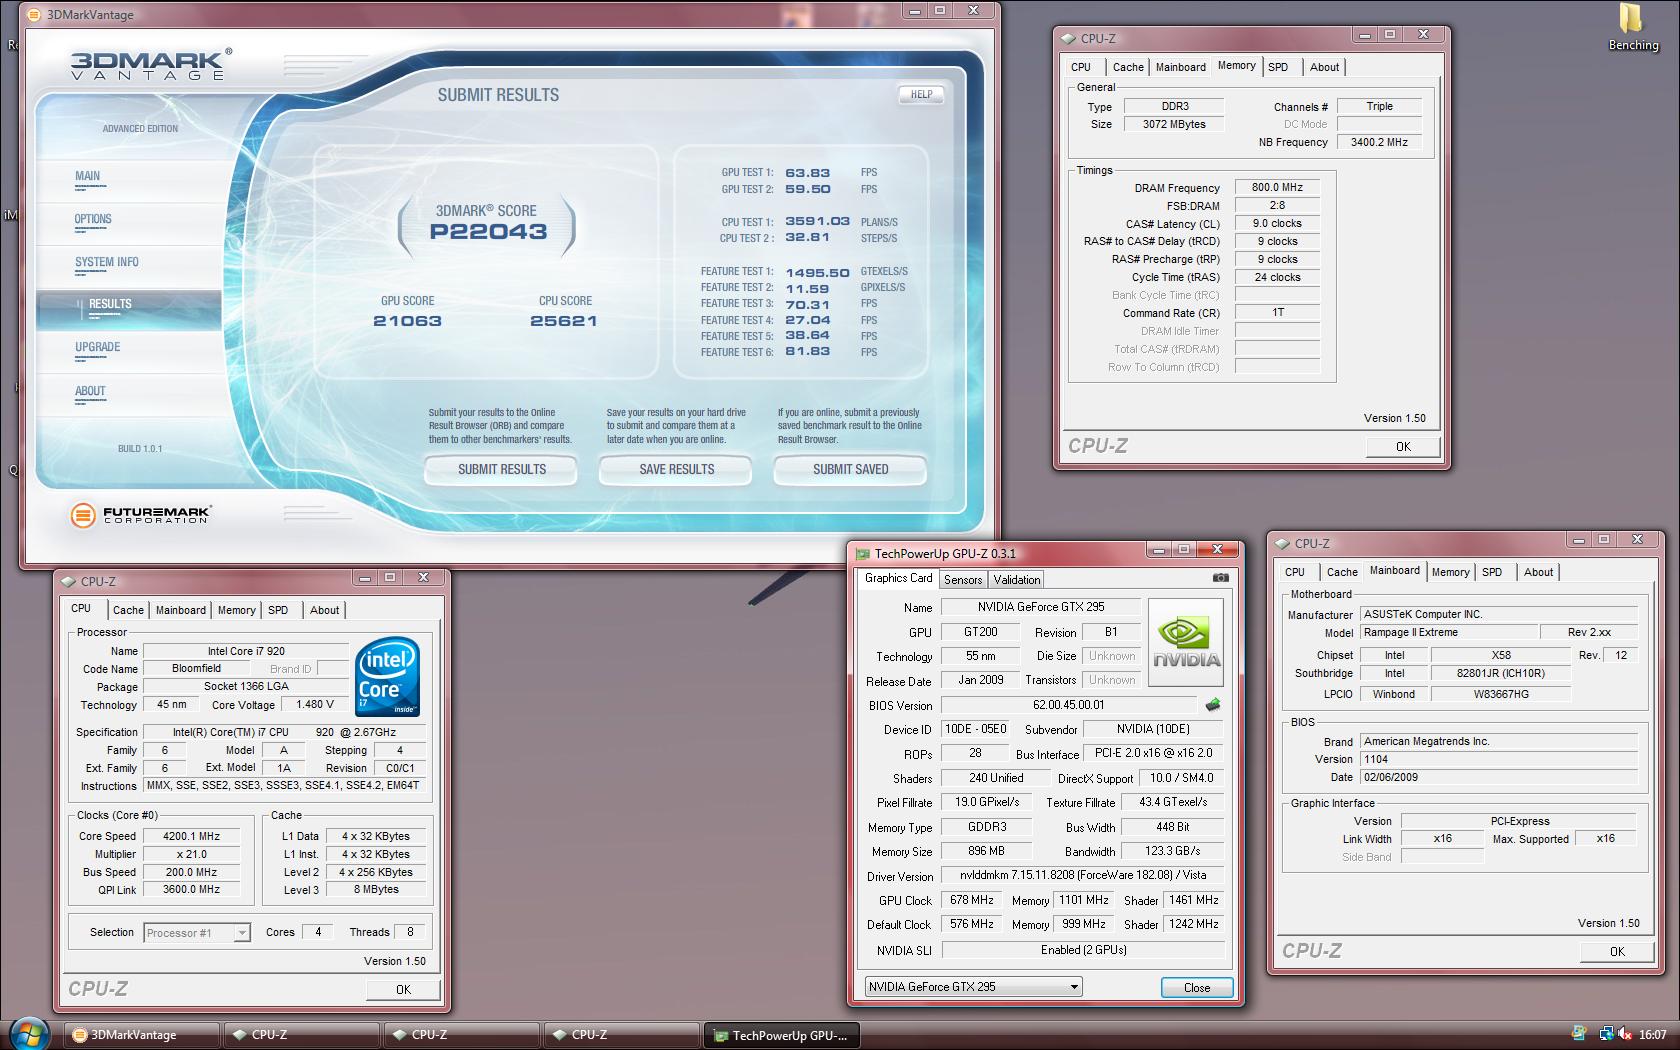Click the SUBMIT SAVED button
The height and width of the screenshot is (1050, 1680).
pos(850,469)
